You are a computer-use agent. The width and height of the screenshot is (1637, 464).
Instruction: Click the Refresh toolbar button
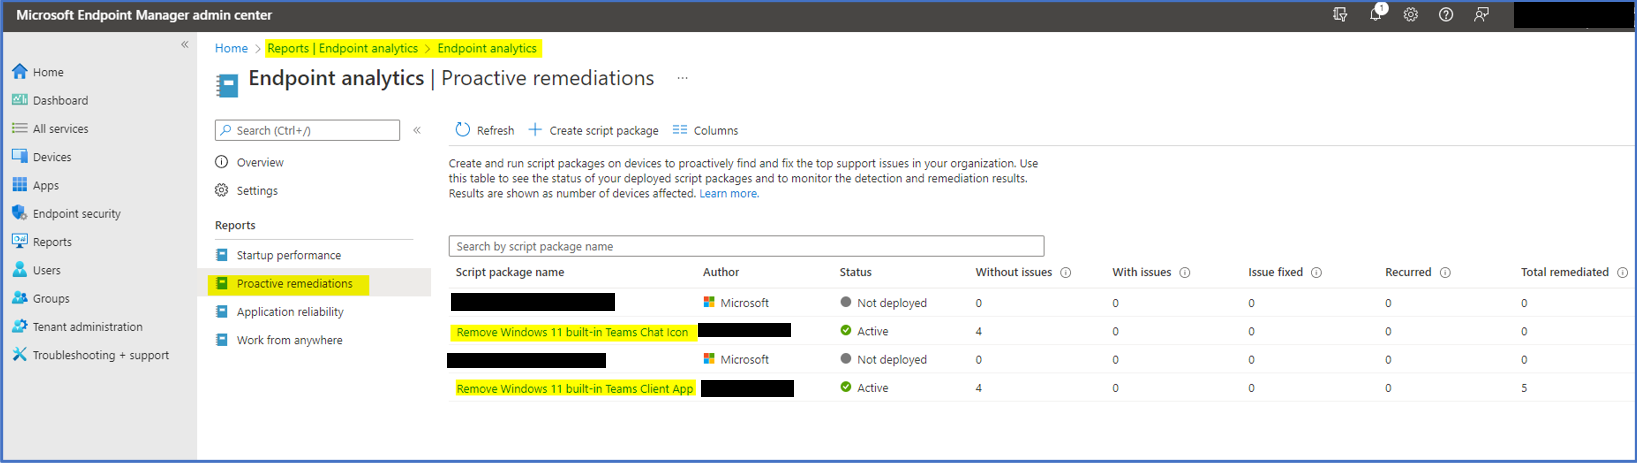click(485, 130)
